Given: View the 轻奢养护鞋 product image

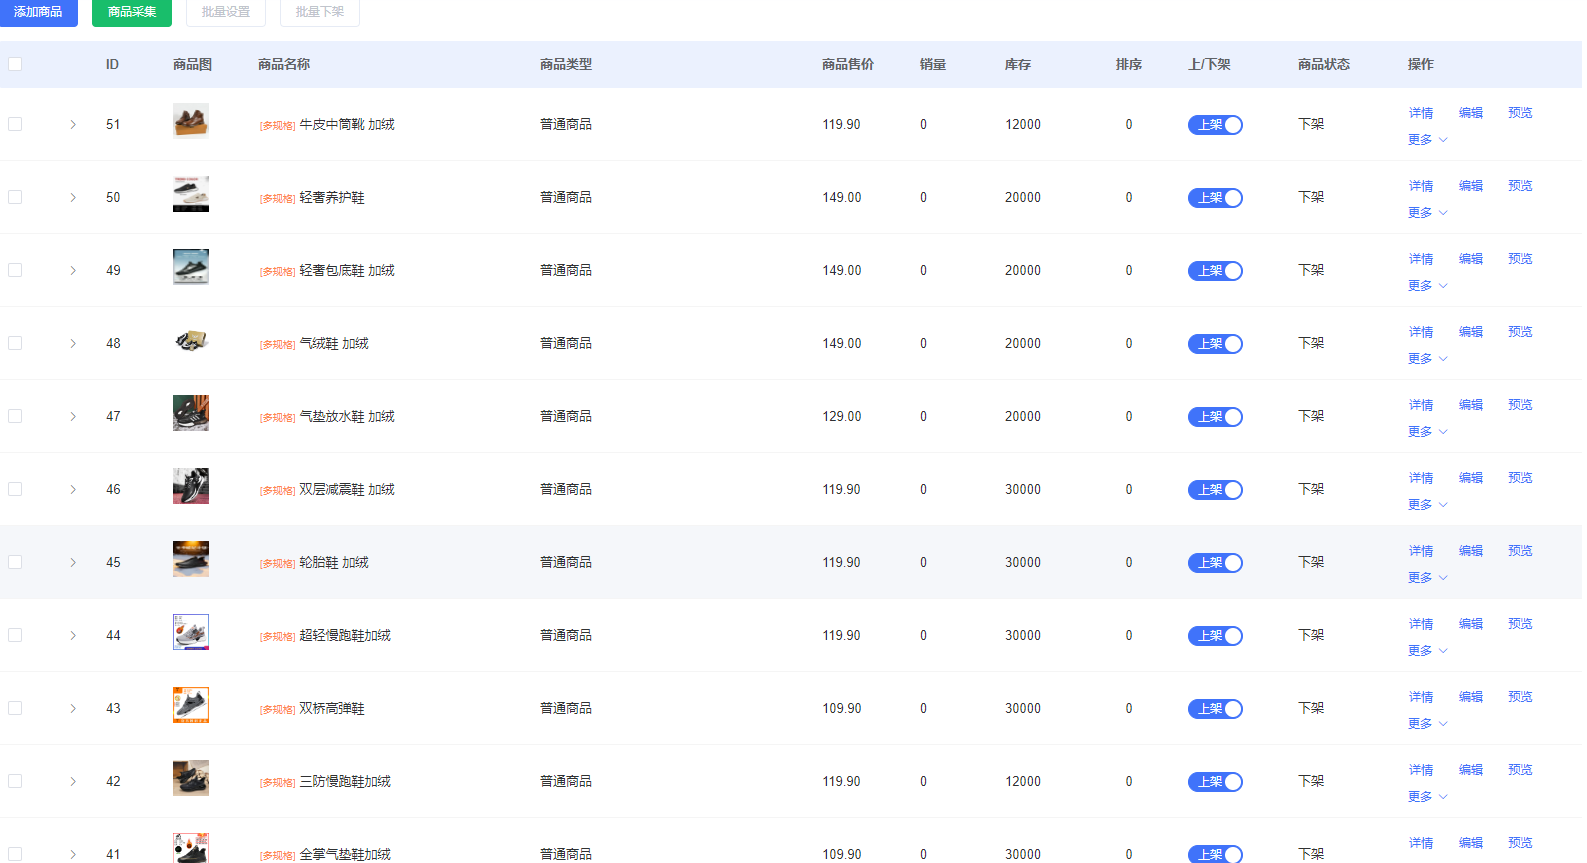Looking at the screenshot, I should click(190, 194).
